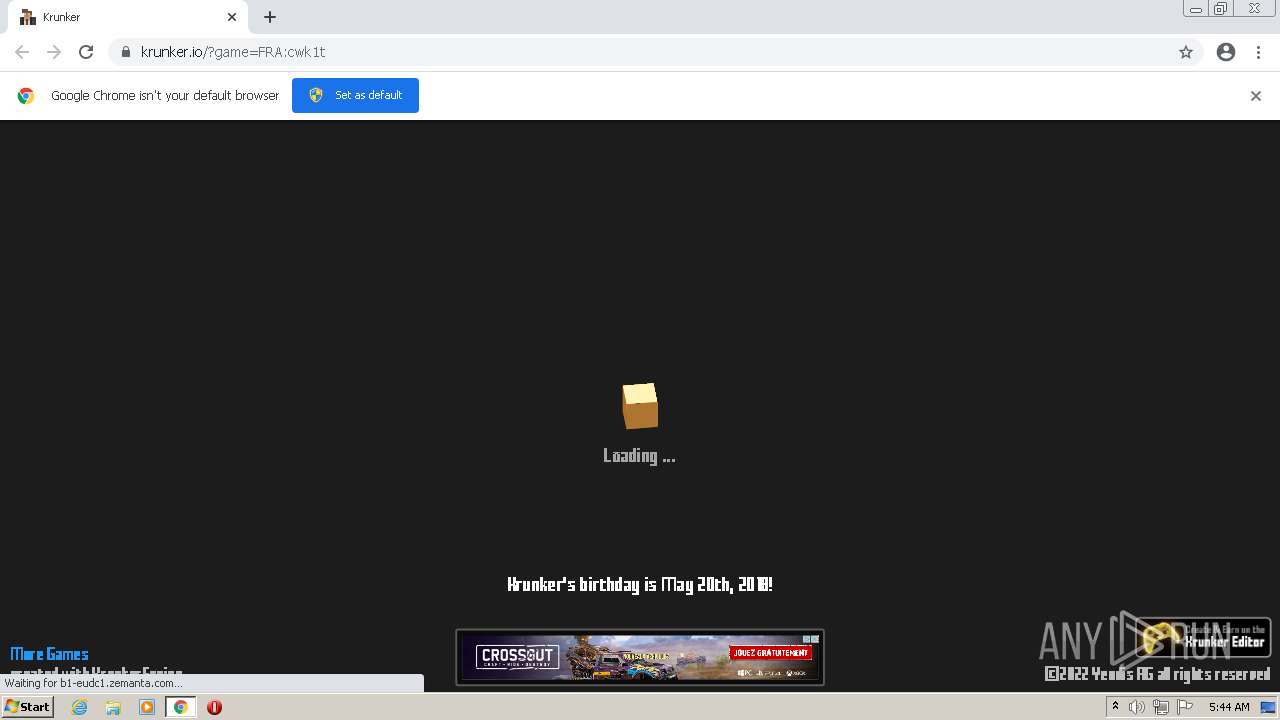Dismiss the default browser notification bar

1256,96
